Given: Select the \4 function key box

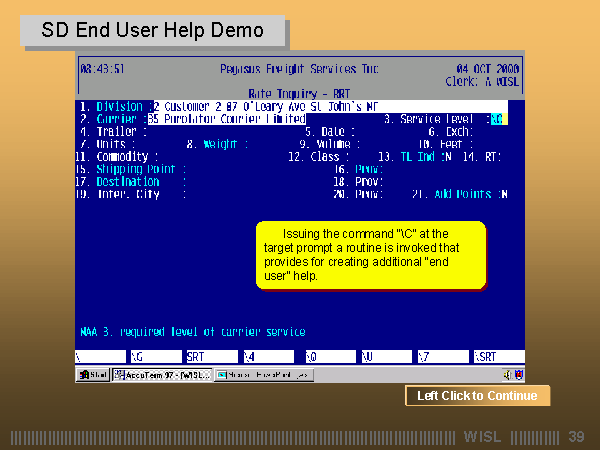Looking at the screenshot, I should [270, 356].
